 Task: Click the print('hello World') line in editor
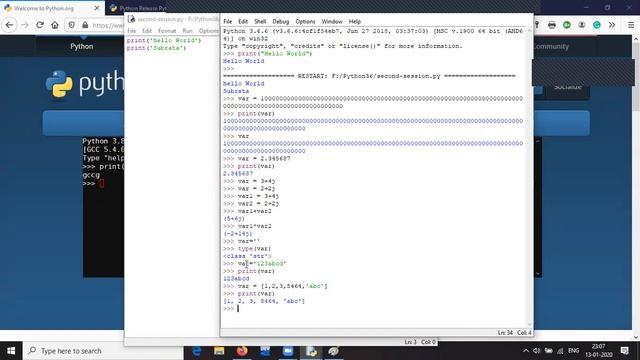(x=164, y=40)
